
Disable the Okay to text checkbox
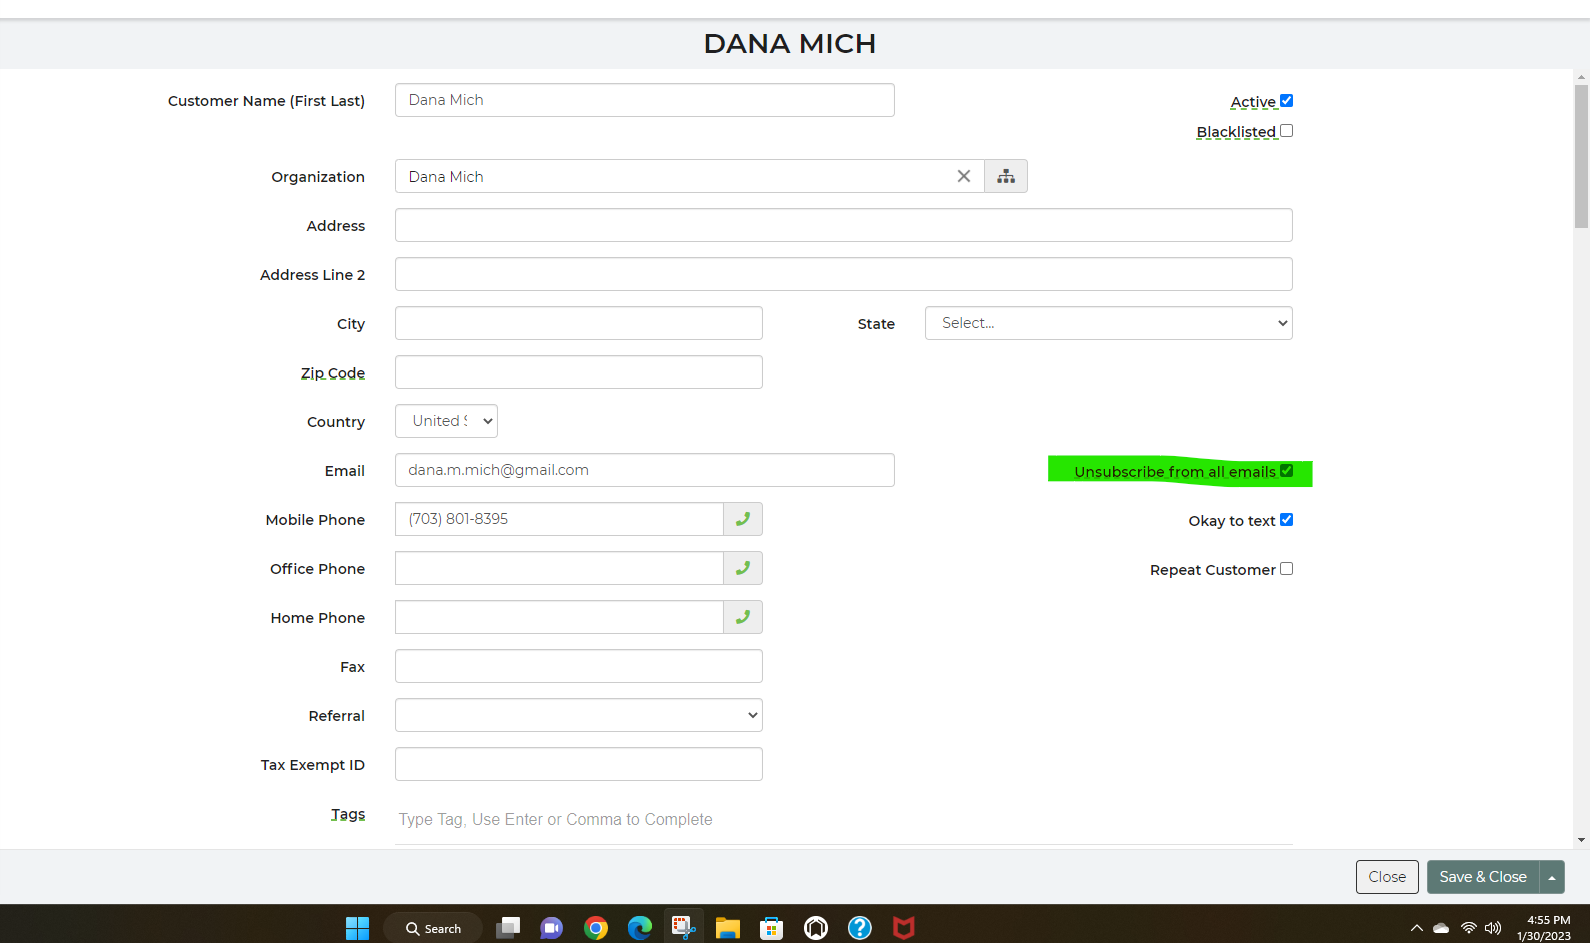click(1286, 520)
